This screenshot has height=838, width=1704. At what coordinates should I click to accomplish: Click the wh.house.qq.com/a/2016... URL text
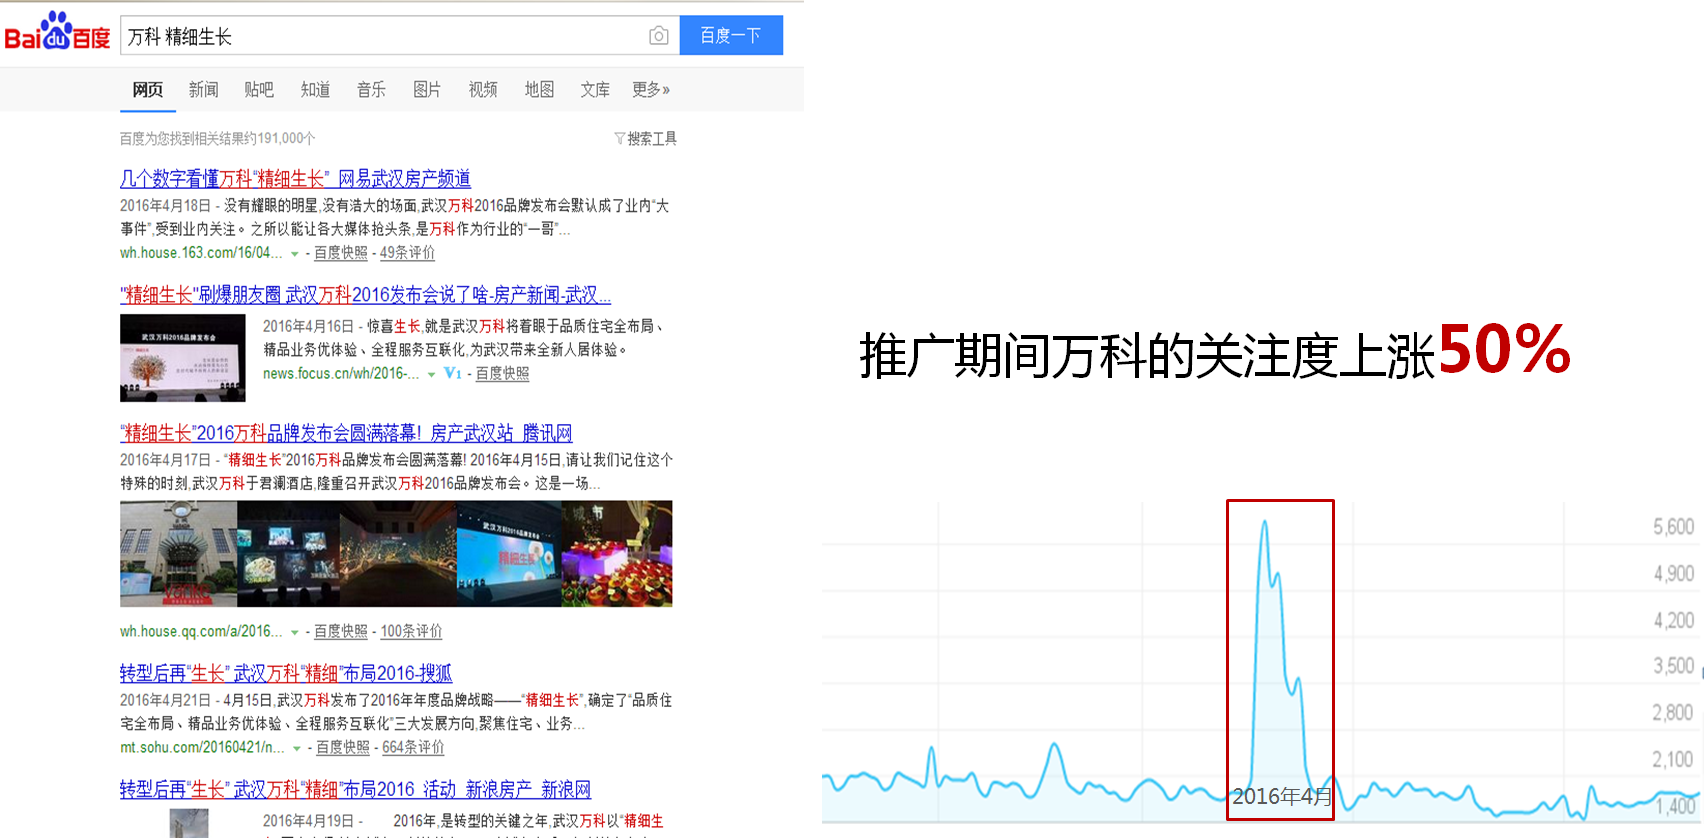point(201,631)
